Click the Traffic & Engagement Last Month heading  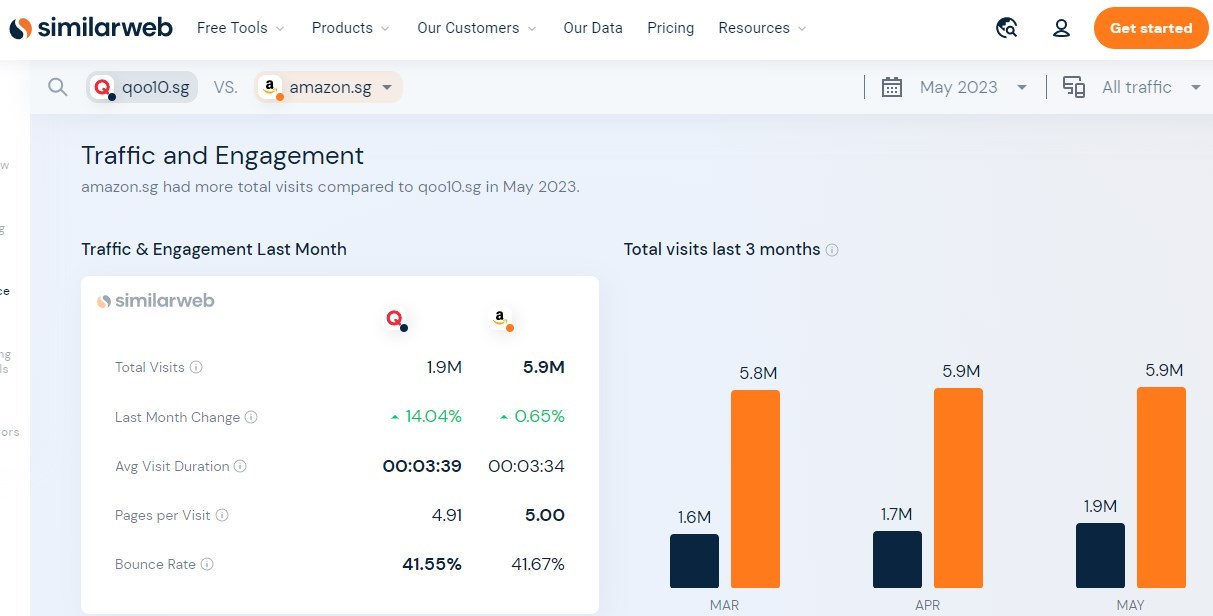pyautogui.click(x=214, y=249)
